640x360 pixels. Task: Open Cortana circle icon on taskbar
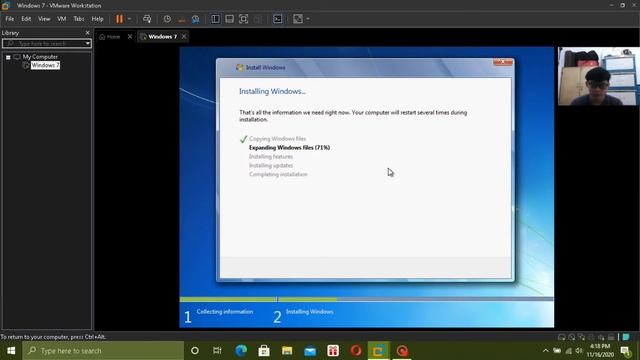195,351
